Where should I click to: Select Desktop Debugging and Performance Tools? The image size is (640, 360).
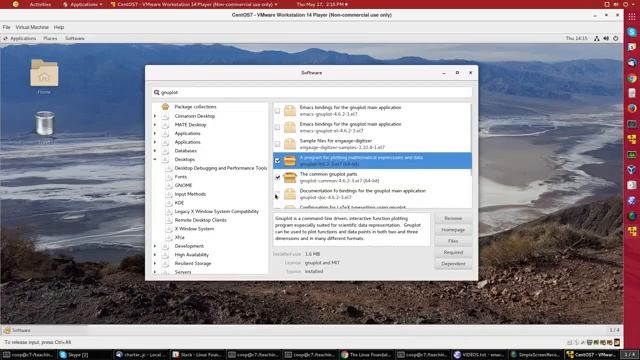tap(221, 168)
